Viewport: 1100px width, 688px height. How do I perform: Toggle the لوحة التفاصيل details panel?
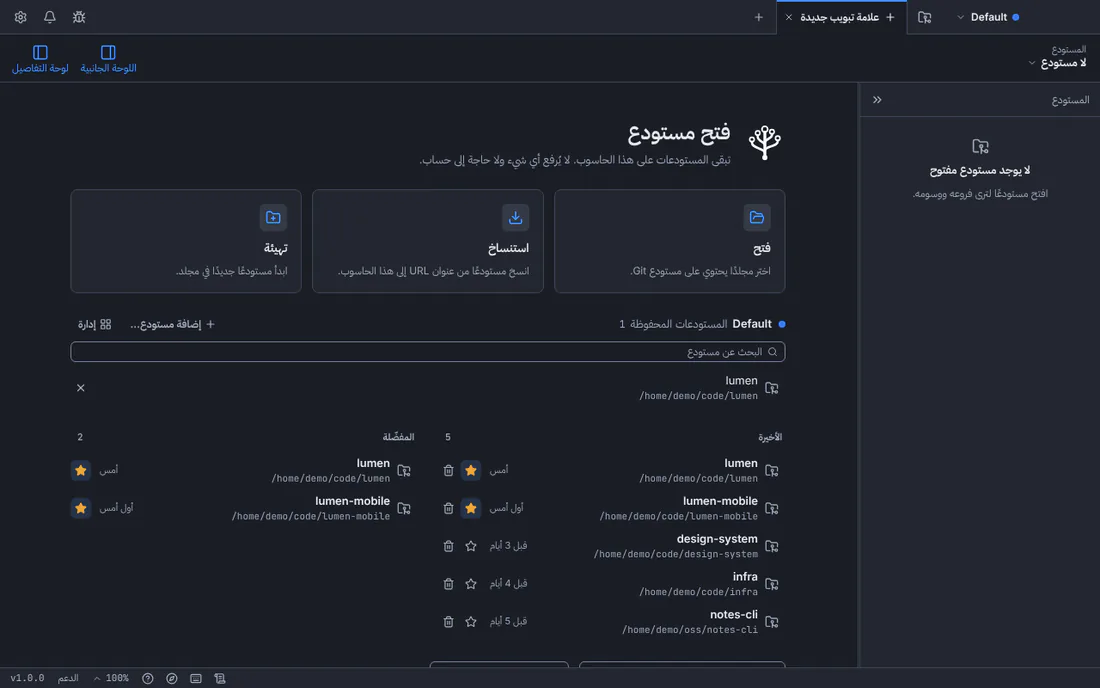tap(40, 59)
